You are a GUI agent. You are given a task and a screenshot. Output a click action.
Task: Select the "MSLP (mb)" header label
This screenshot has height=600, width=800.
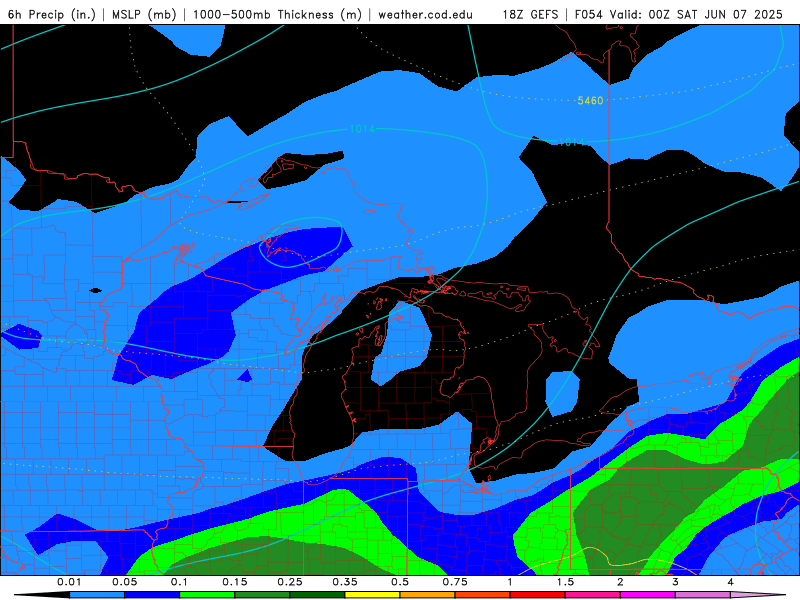(x=144, y=14)
